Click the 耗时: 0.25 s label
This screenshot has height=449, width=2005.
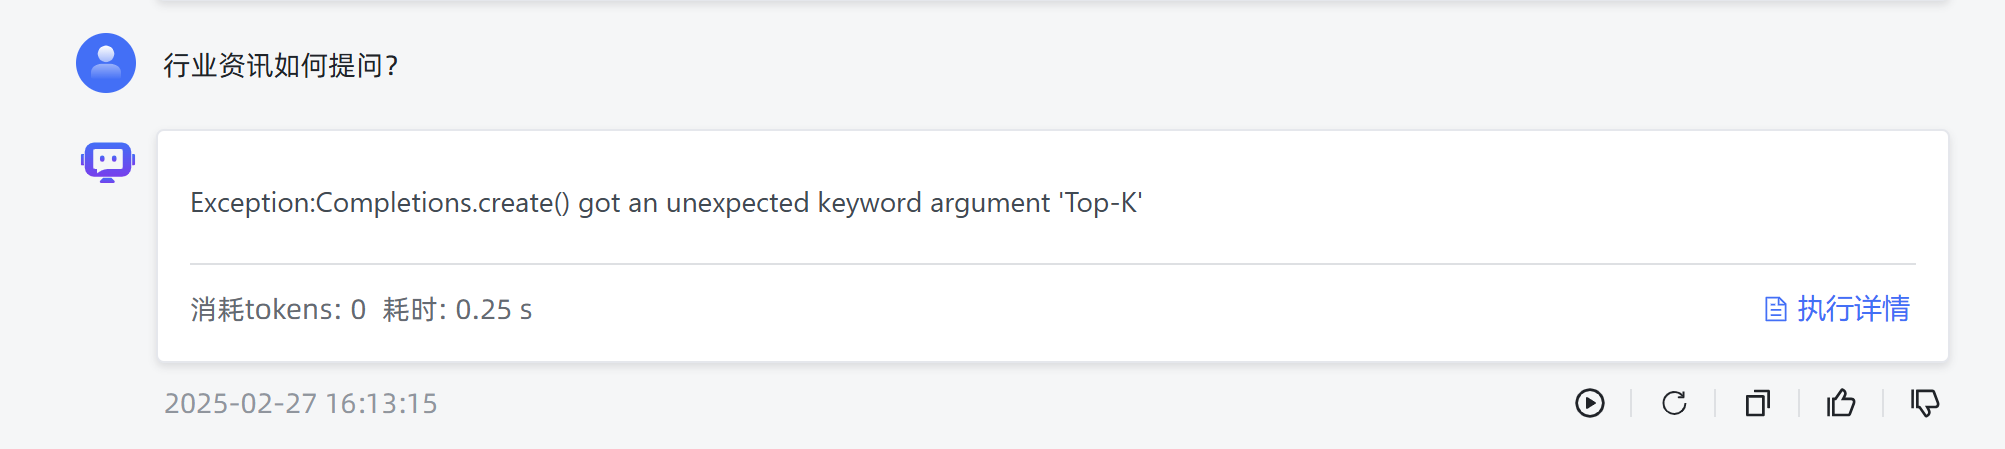click(457, 310)
